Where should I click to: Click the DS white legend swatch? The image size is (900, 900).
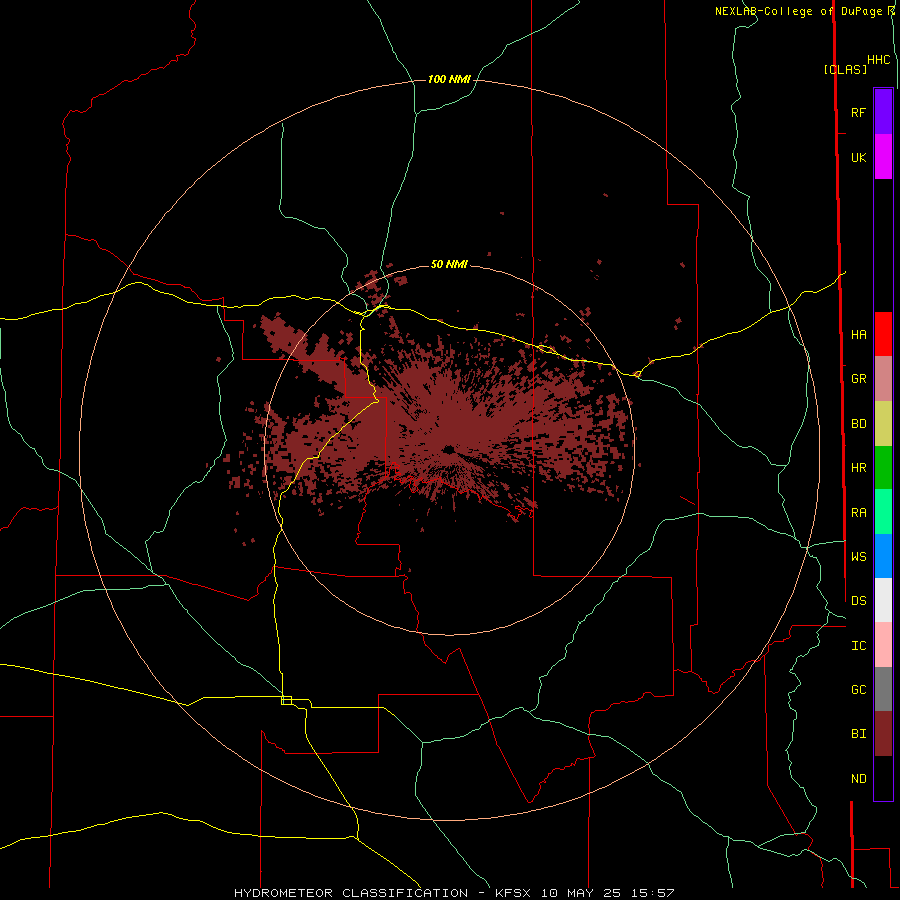883,600
